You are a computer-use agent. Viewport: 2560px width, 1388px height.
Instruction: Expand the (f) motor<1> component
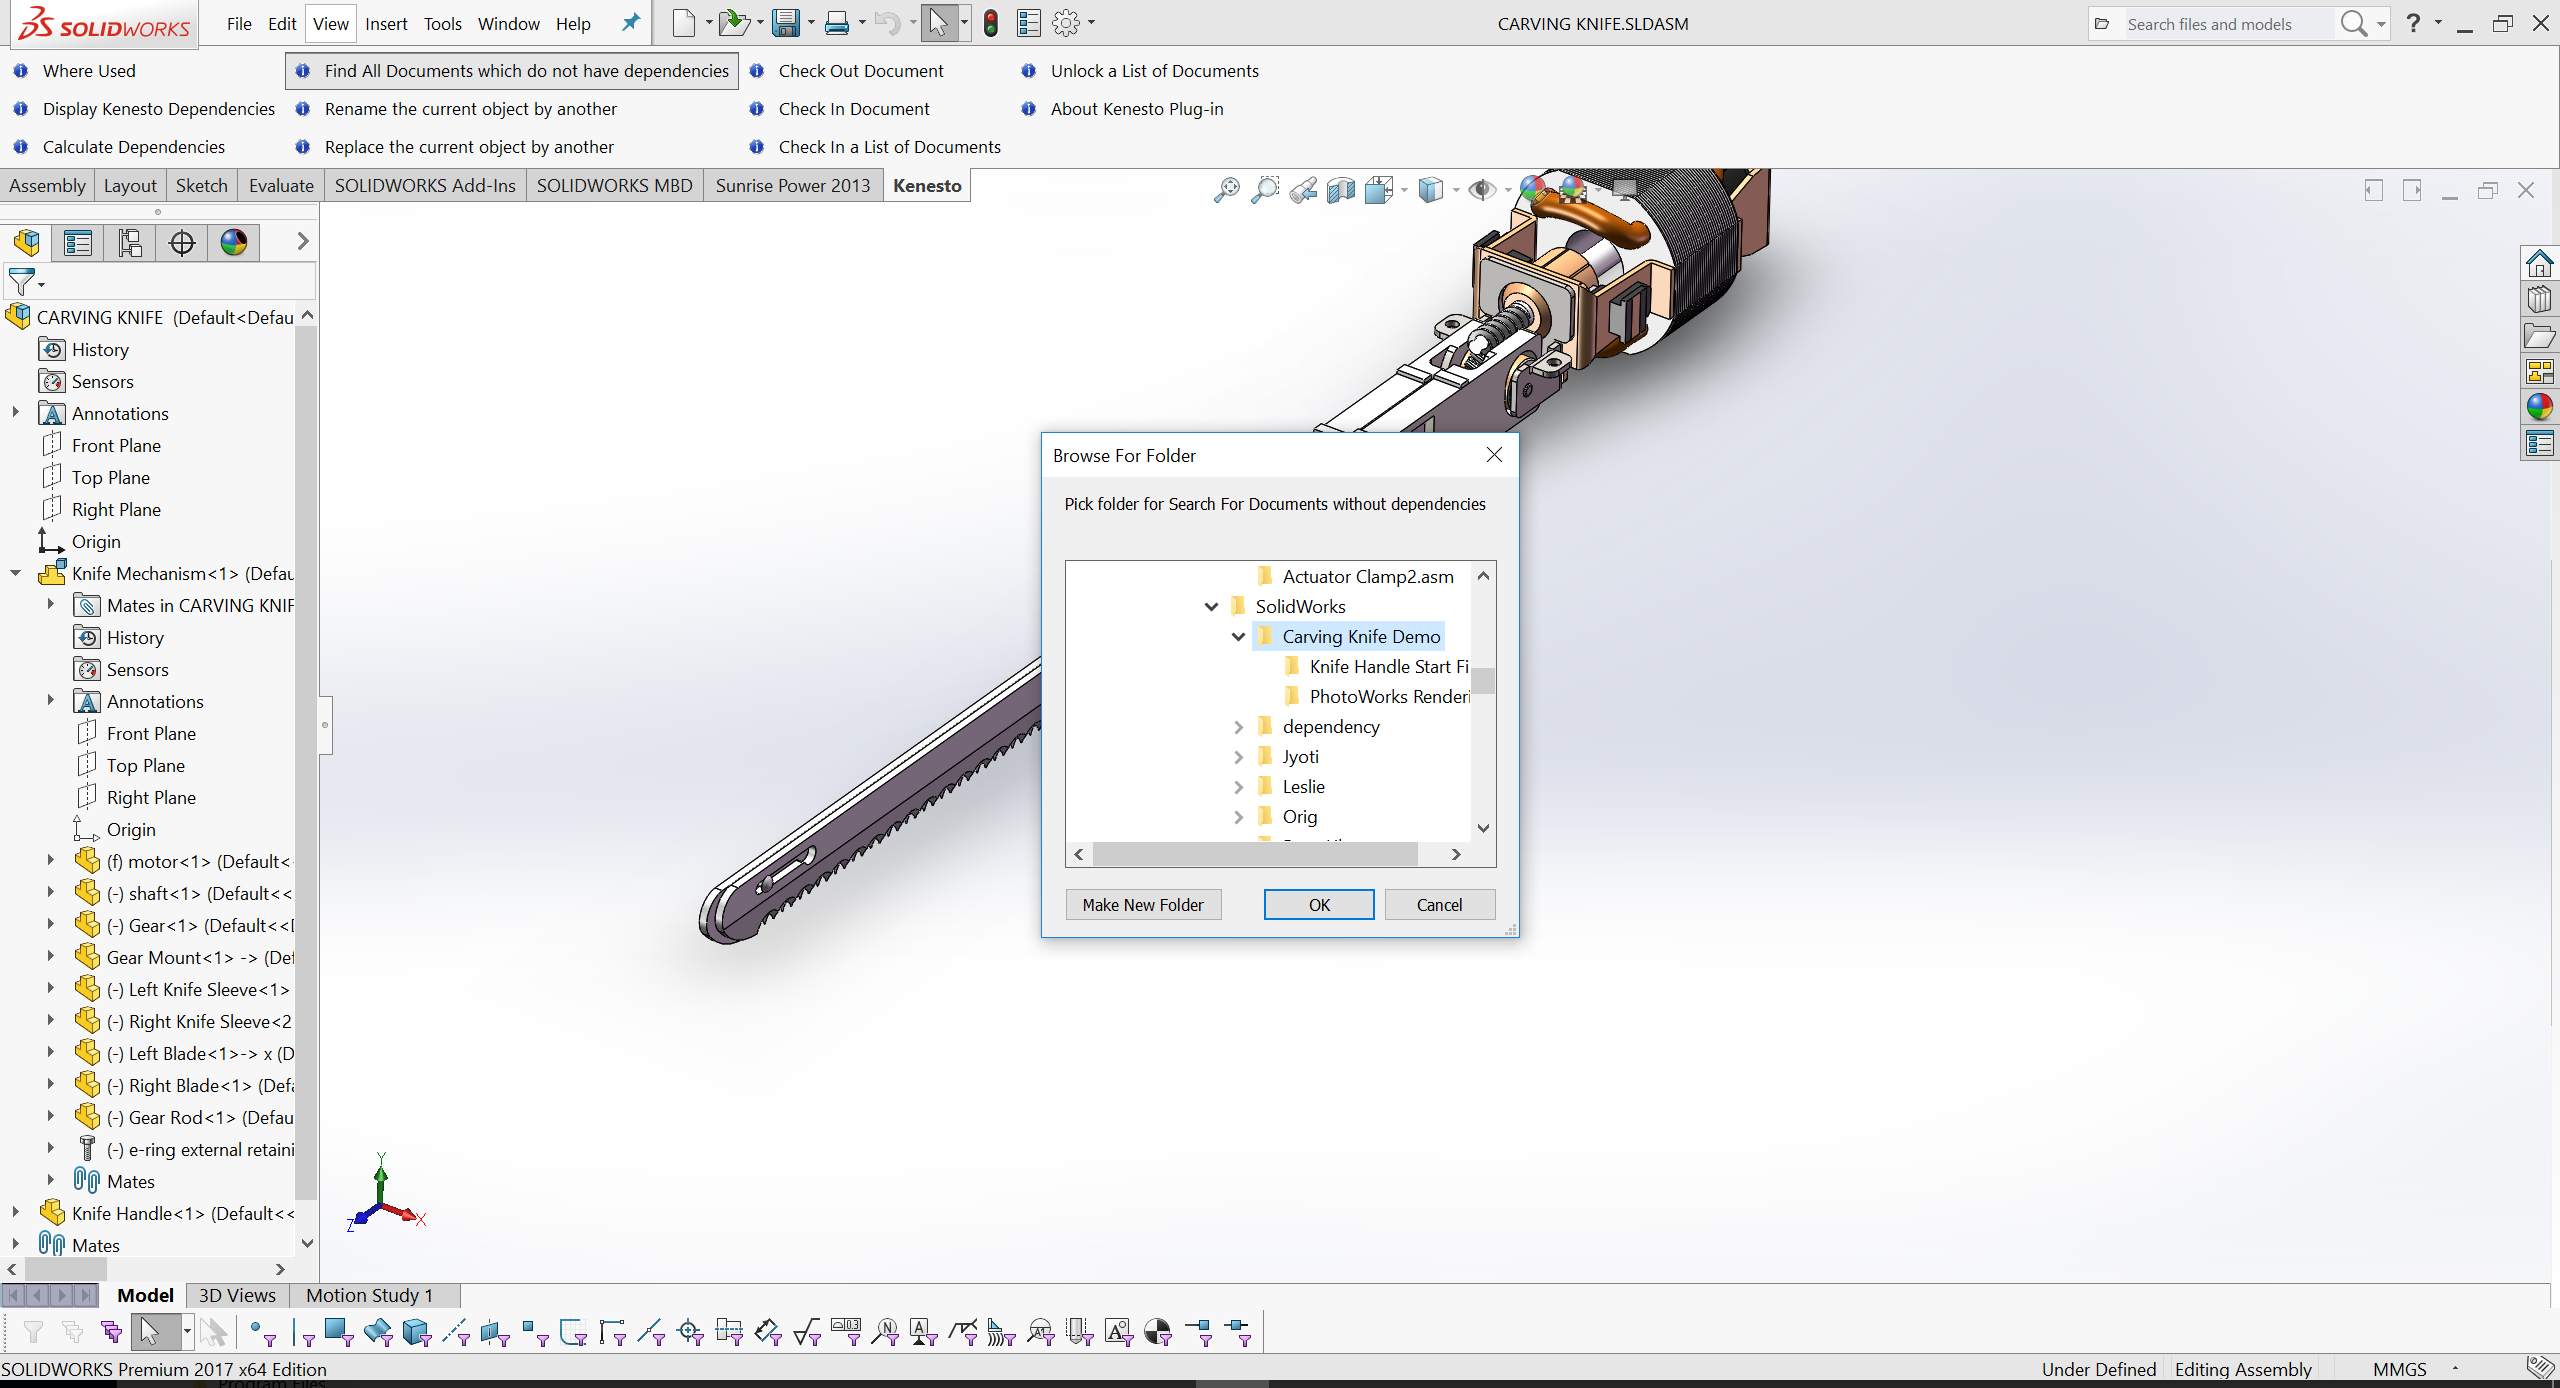(50, 860)
